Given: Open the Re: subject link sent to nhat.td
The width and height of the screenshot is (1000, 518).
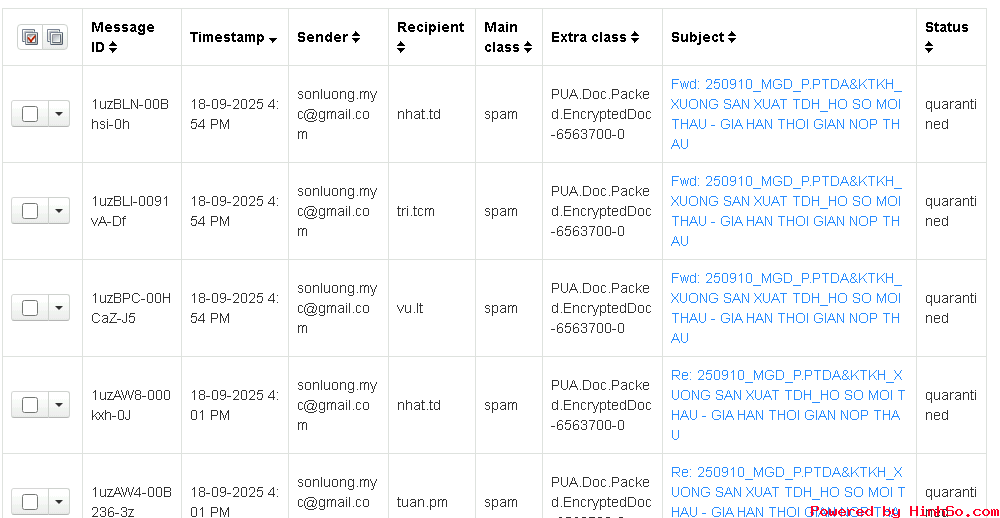Looking at the screenshot, I should 786,405.
